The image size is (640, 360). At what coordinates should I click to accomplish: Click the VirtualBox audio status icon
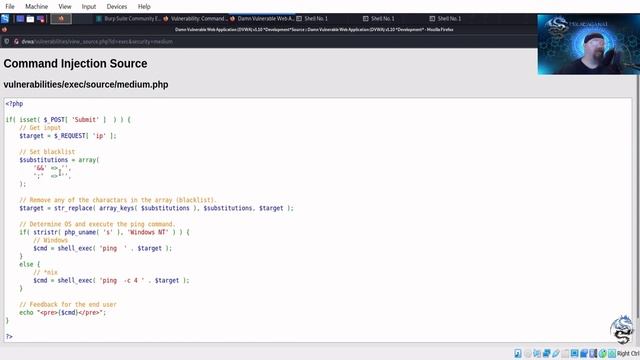[x=537, y=353]
